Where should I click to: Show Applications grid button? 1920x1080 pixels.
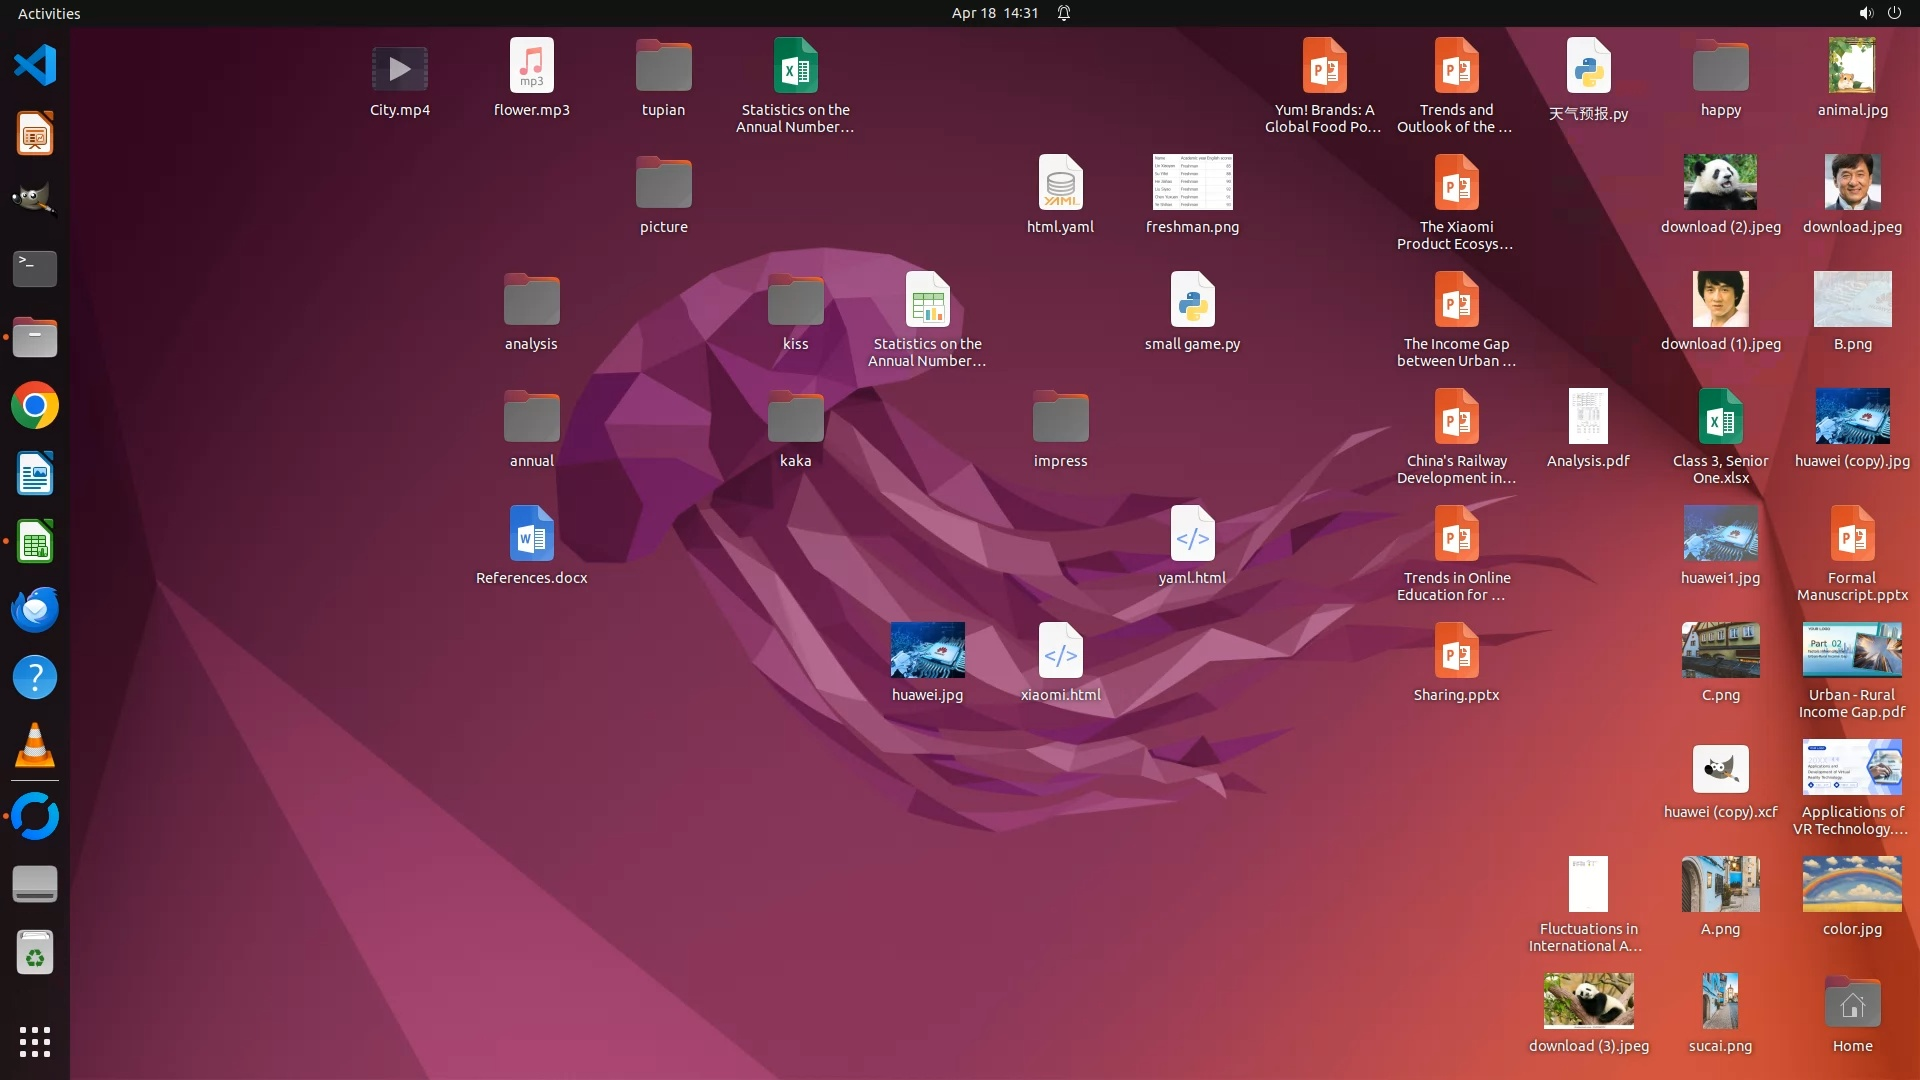[35, 1042]
